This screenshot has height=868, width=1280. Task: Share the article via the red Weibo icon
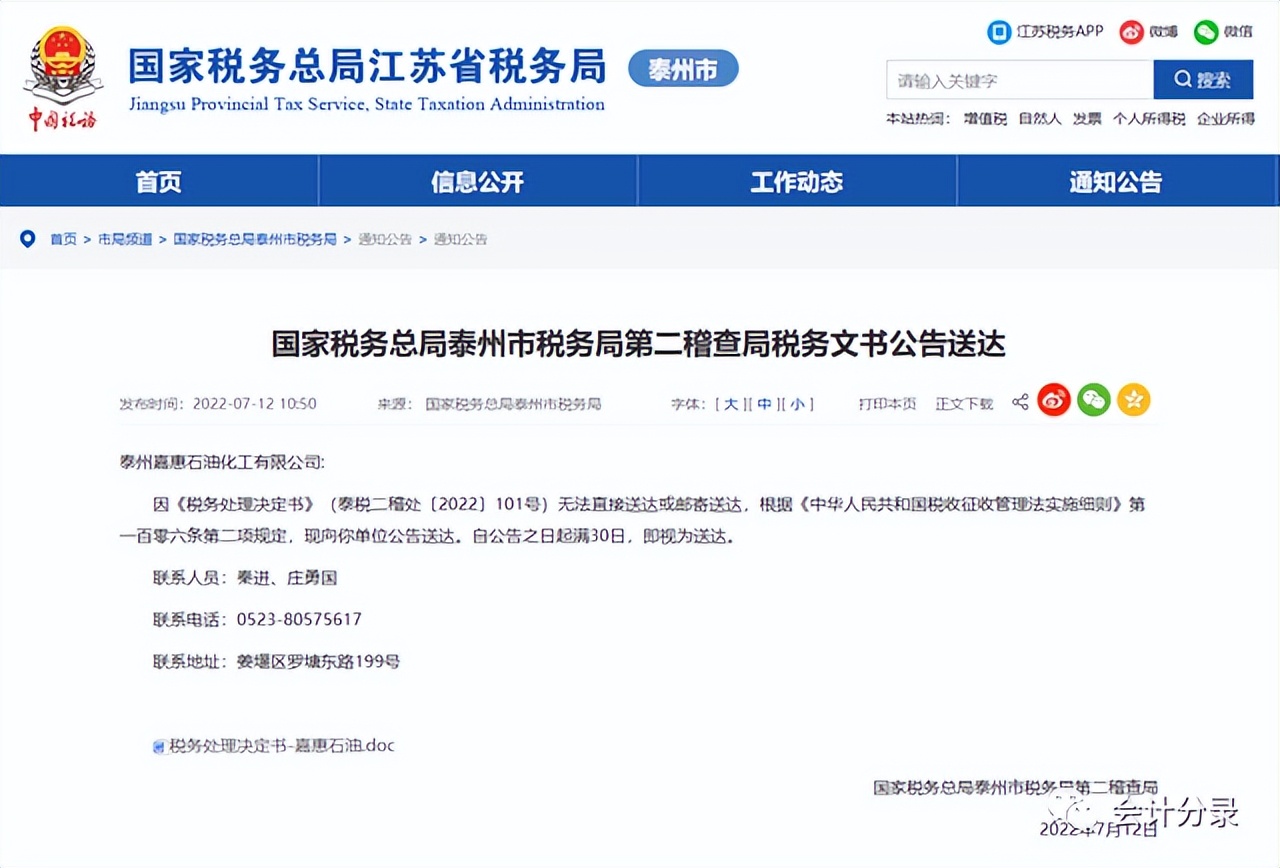pyautogui.click(x=1054, y=399)
